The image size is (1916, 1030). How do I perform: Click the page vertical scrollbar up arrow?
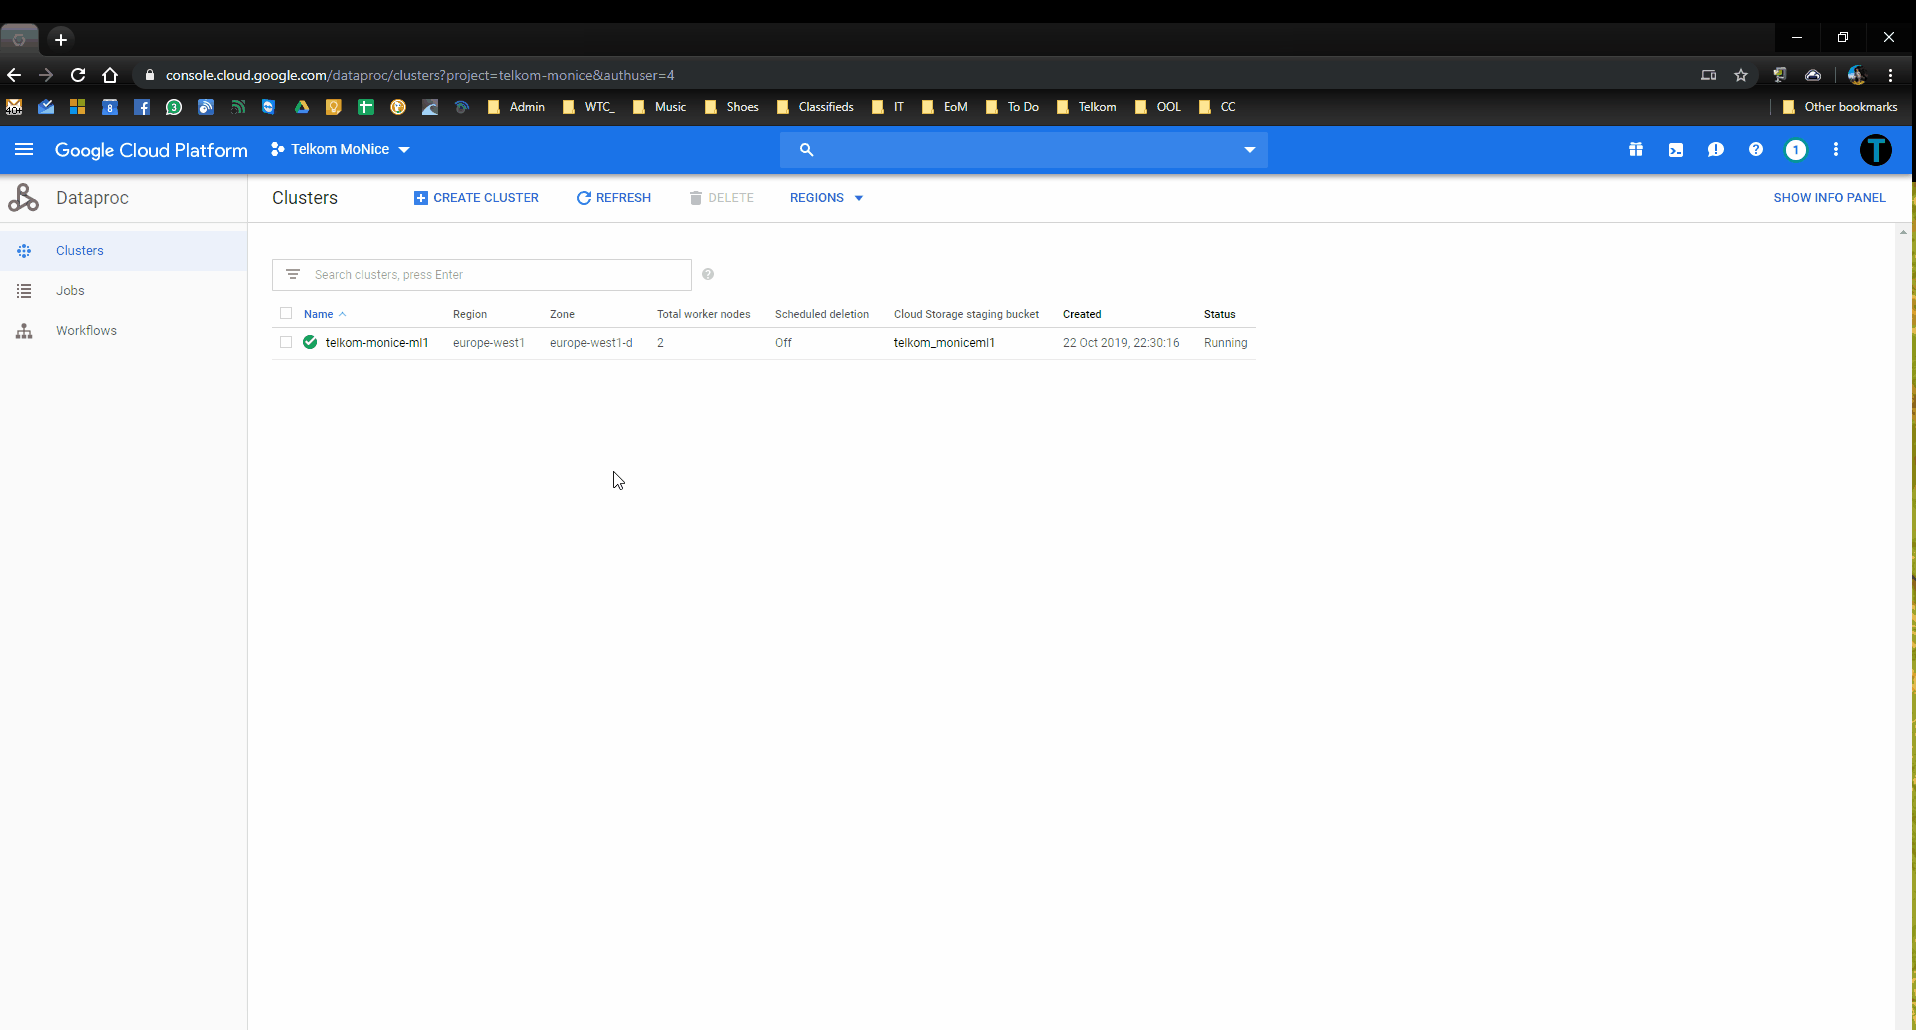click(1903, 231)
